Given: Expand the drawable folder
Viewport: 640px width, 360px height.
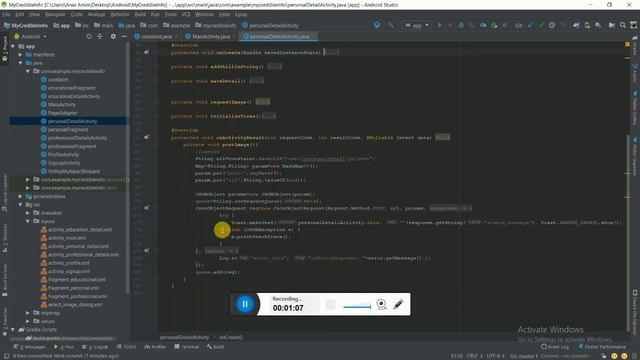Looking at the screenshot, I should coord(28,213).
